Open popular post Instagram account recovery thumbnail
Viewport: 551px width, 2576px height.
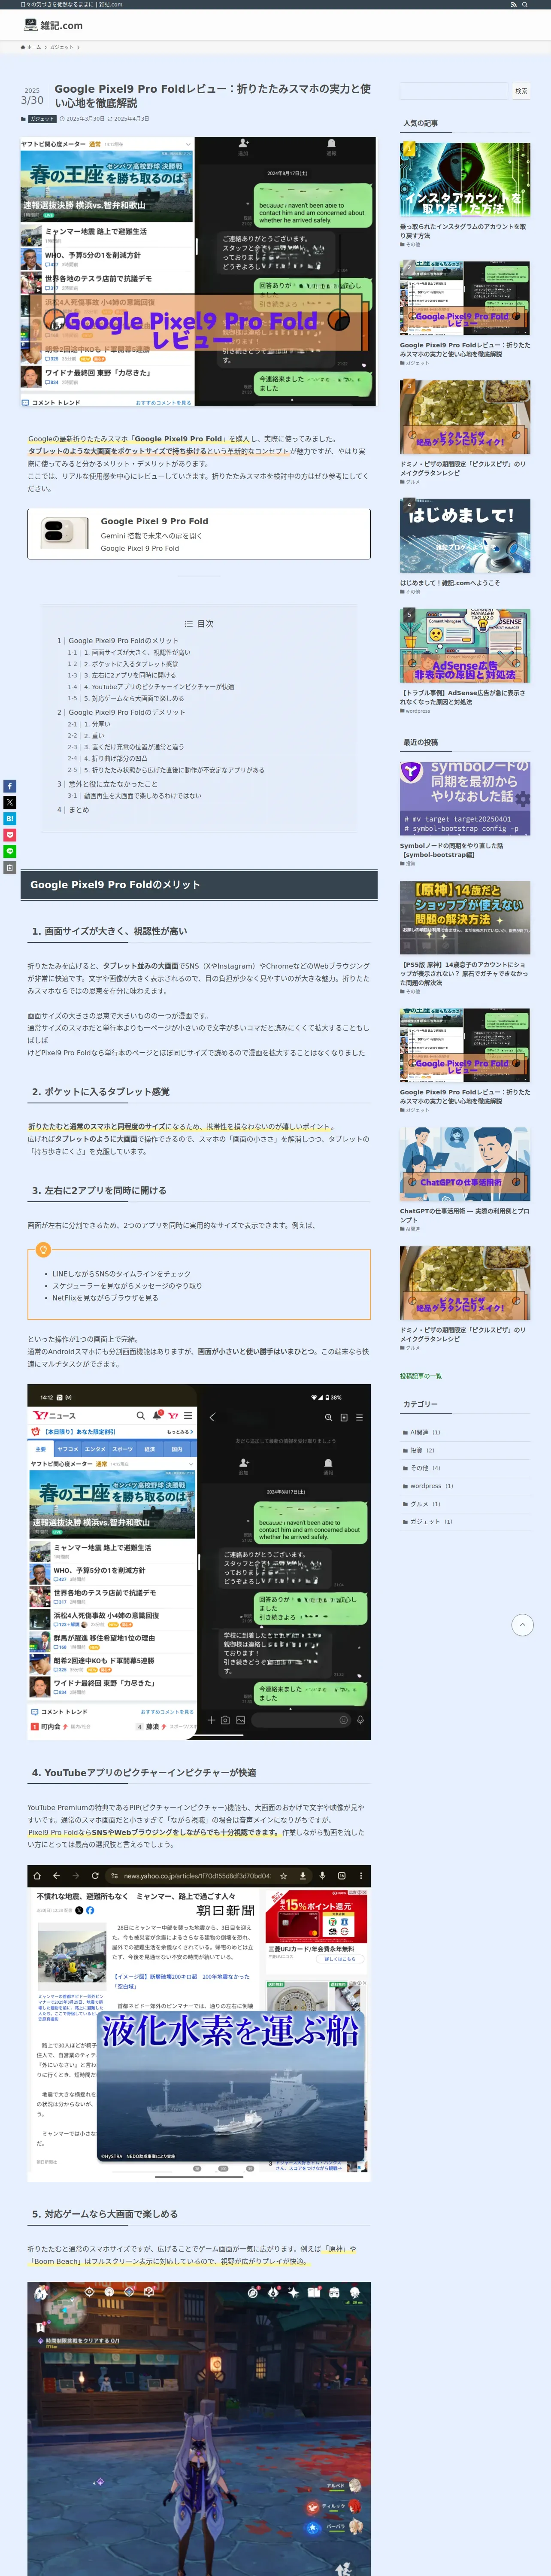tap(465, 180)
